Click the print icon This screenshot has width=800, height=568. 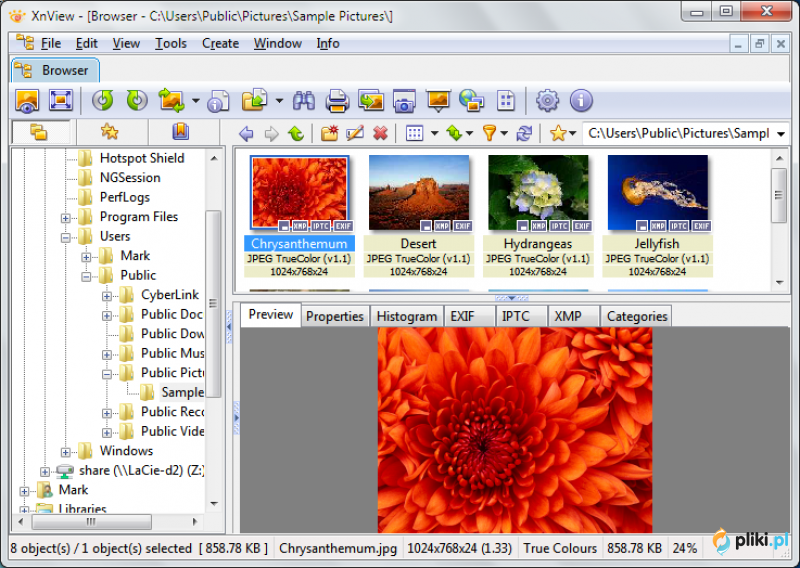coord(337,101)
